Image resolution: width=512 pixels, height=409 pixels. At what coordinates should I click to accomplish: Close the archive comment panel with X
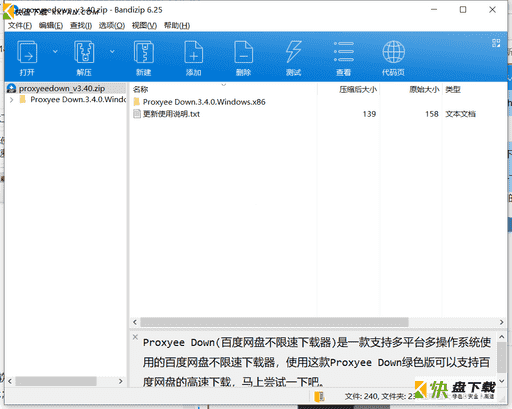coord(135,337)
